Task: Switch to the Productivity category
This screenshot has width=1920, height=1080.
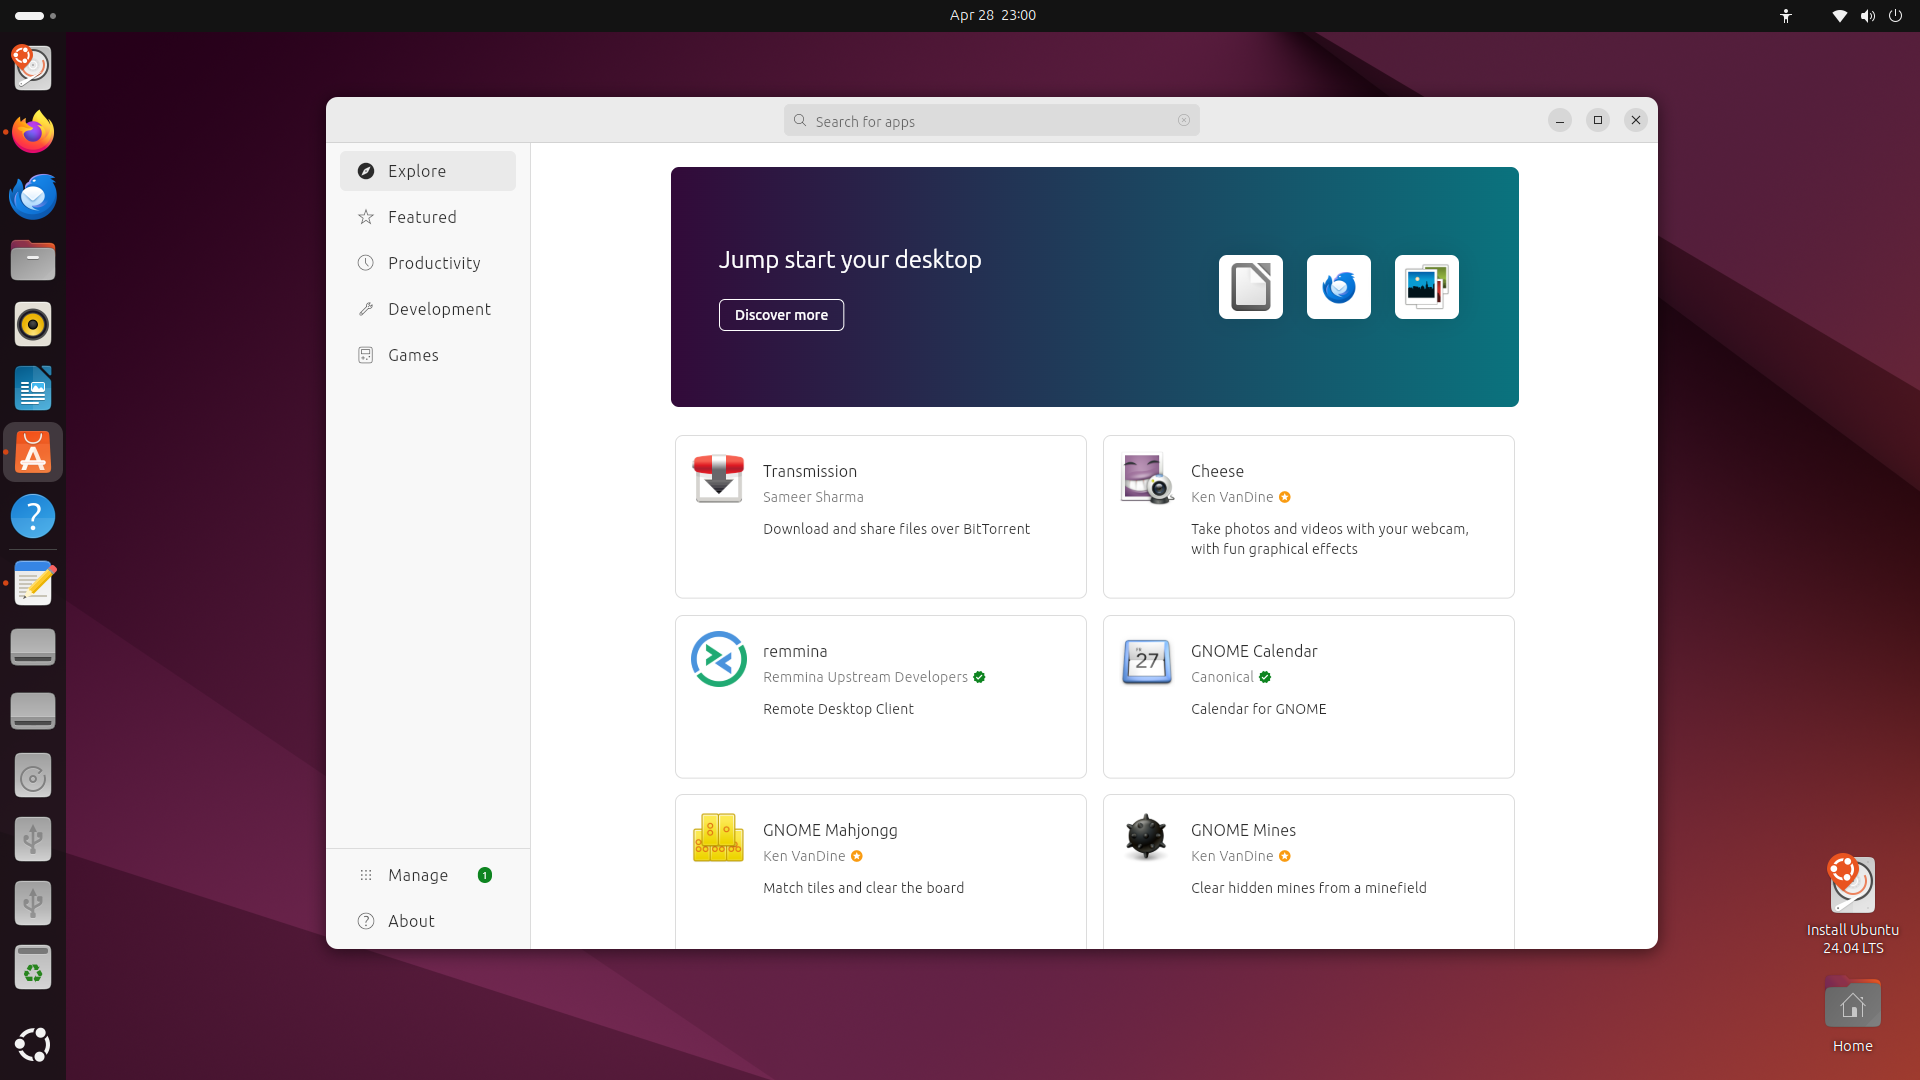Action: (x=428, y=263)
